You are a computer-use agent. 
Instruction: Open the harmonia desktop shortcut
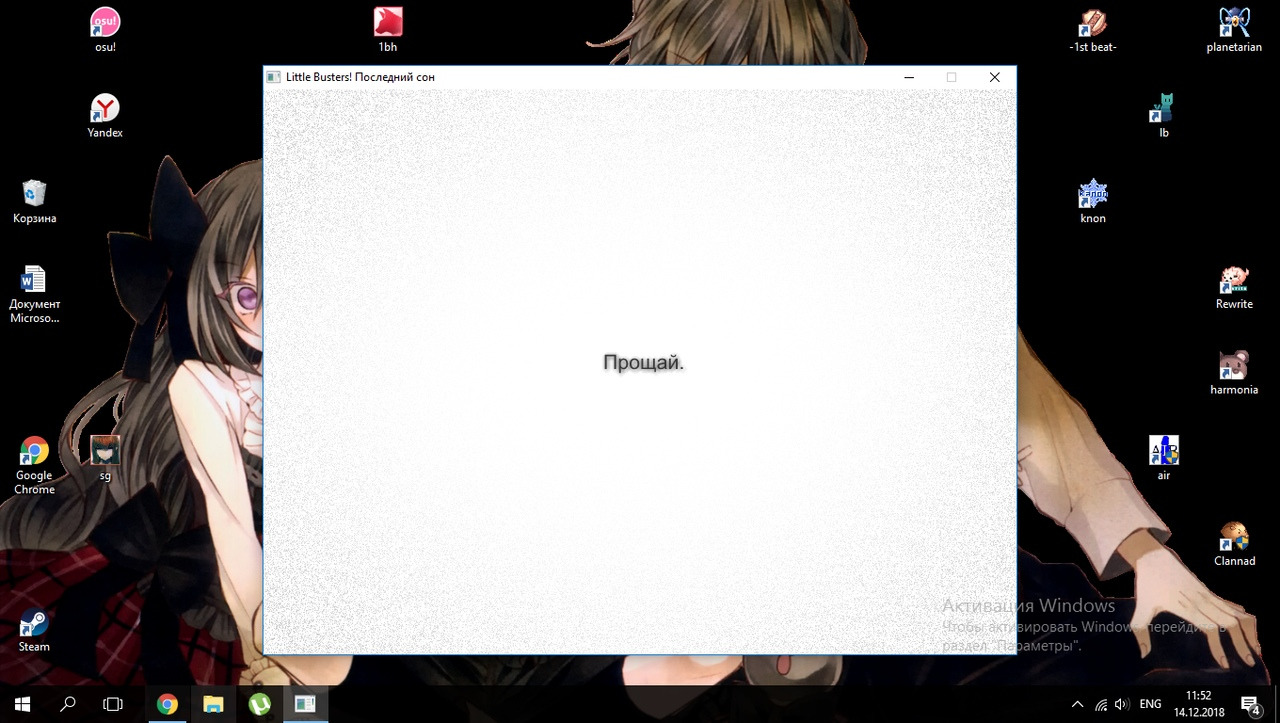pos(1234,366)
